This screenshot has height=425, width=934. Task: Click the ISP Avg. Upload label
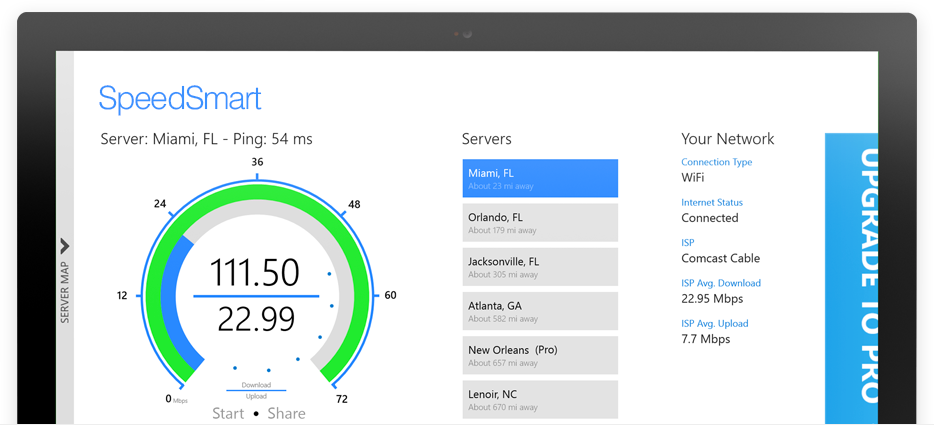pos(715,324)
